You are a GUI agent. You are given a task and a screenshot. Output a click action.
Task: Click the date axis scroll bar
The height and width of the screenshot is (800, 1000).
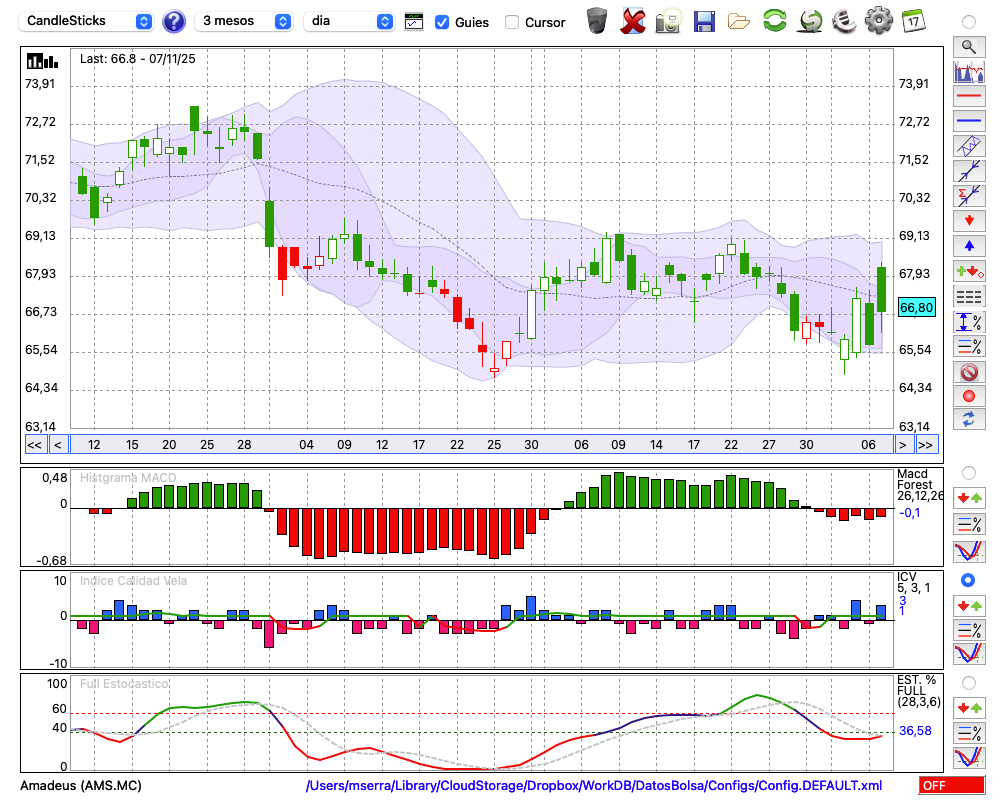[x=482, y=445]
